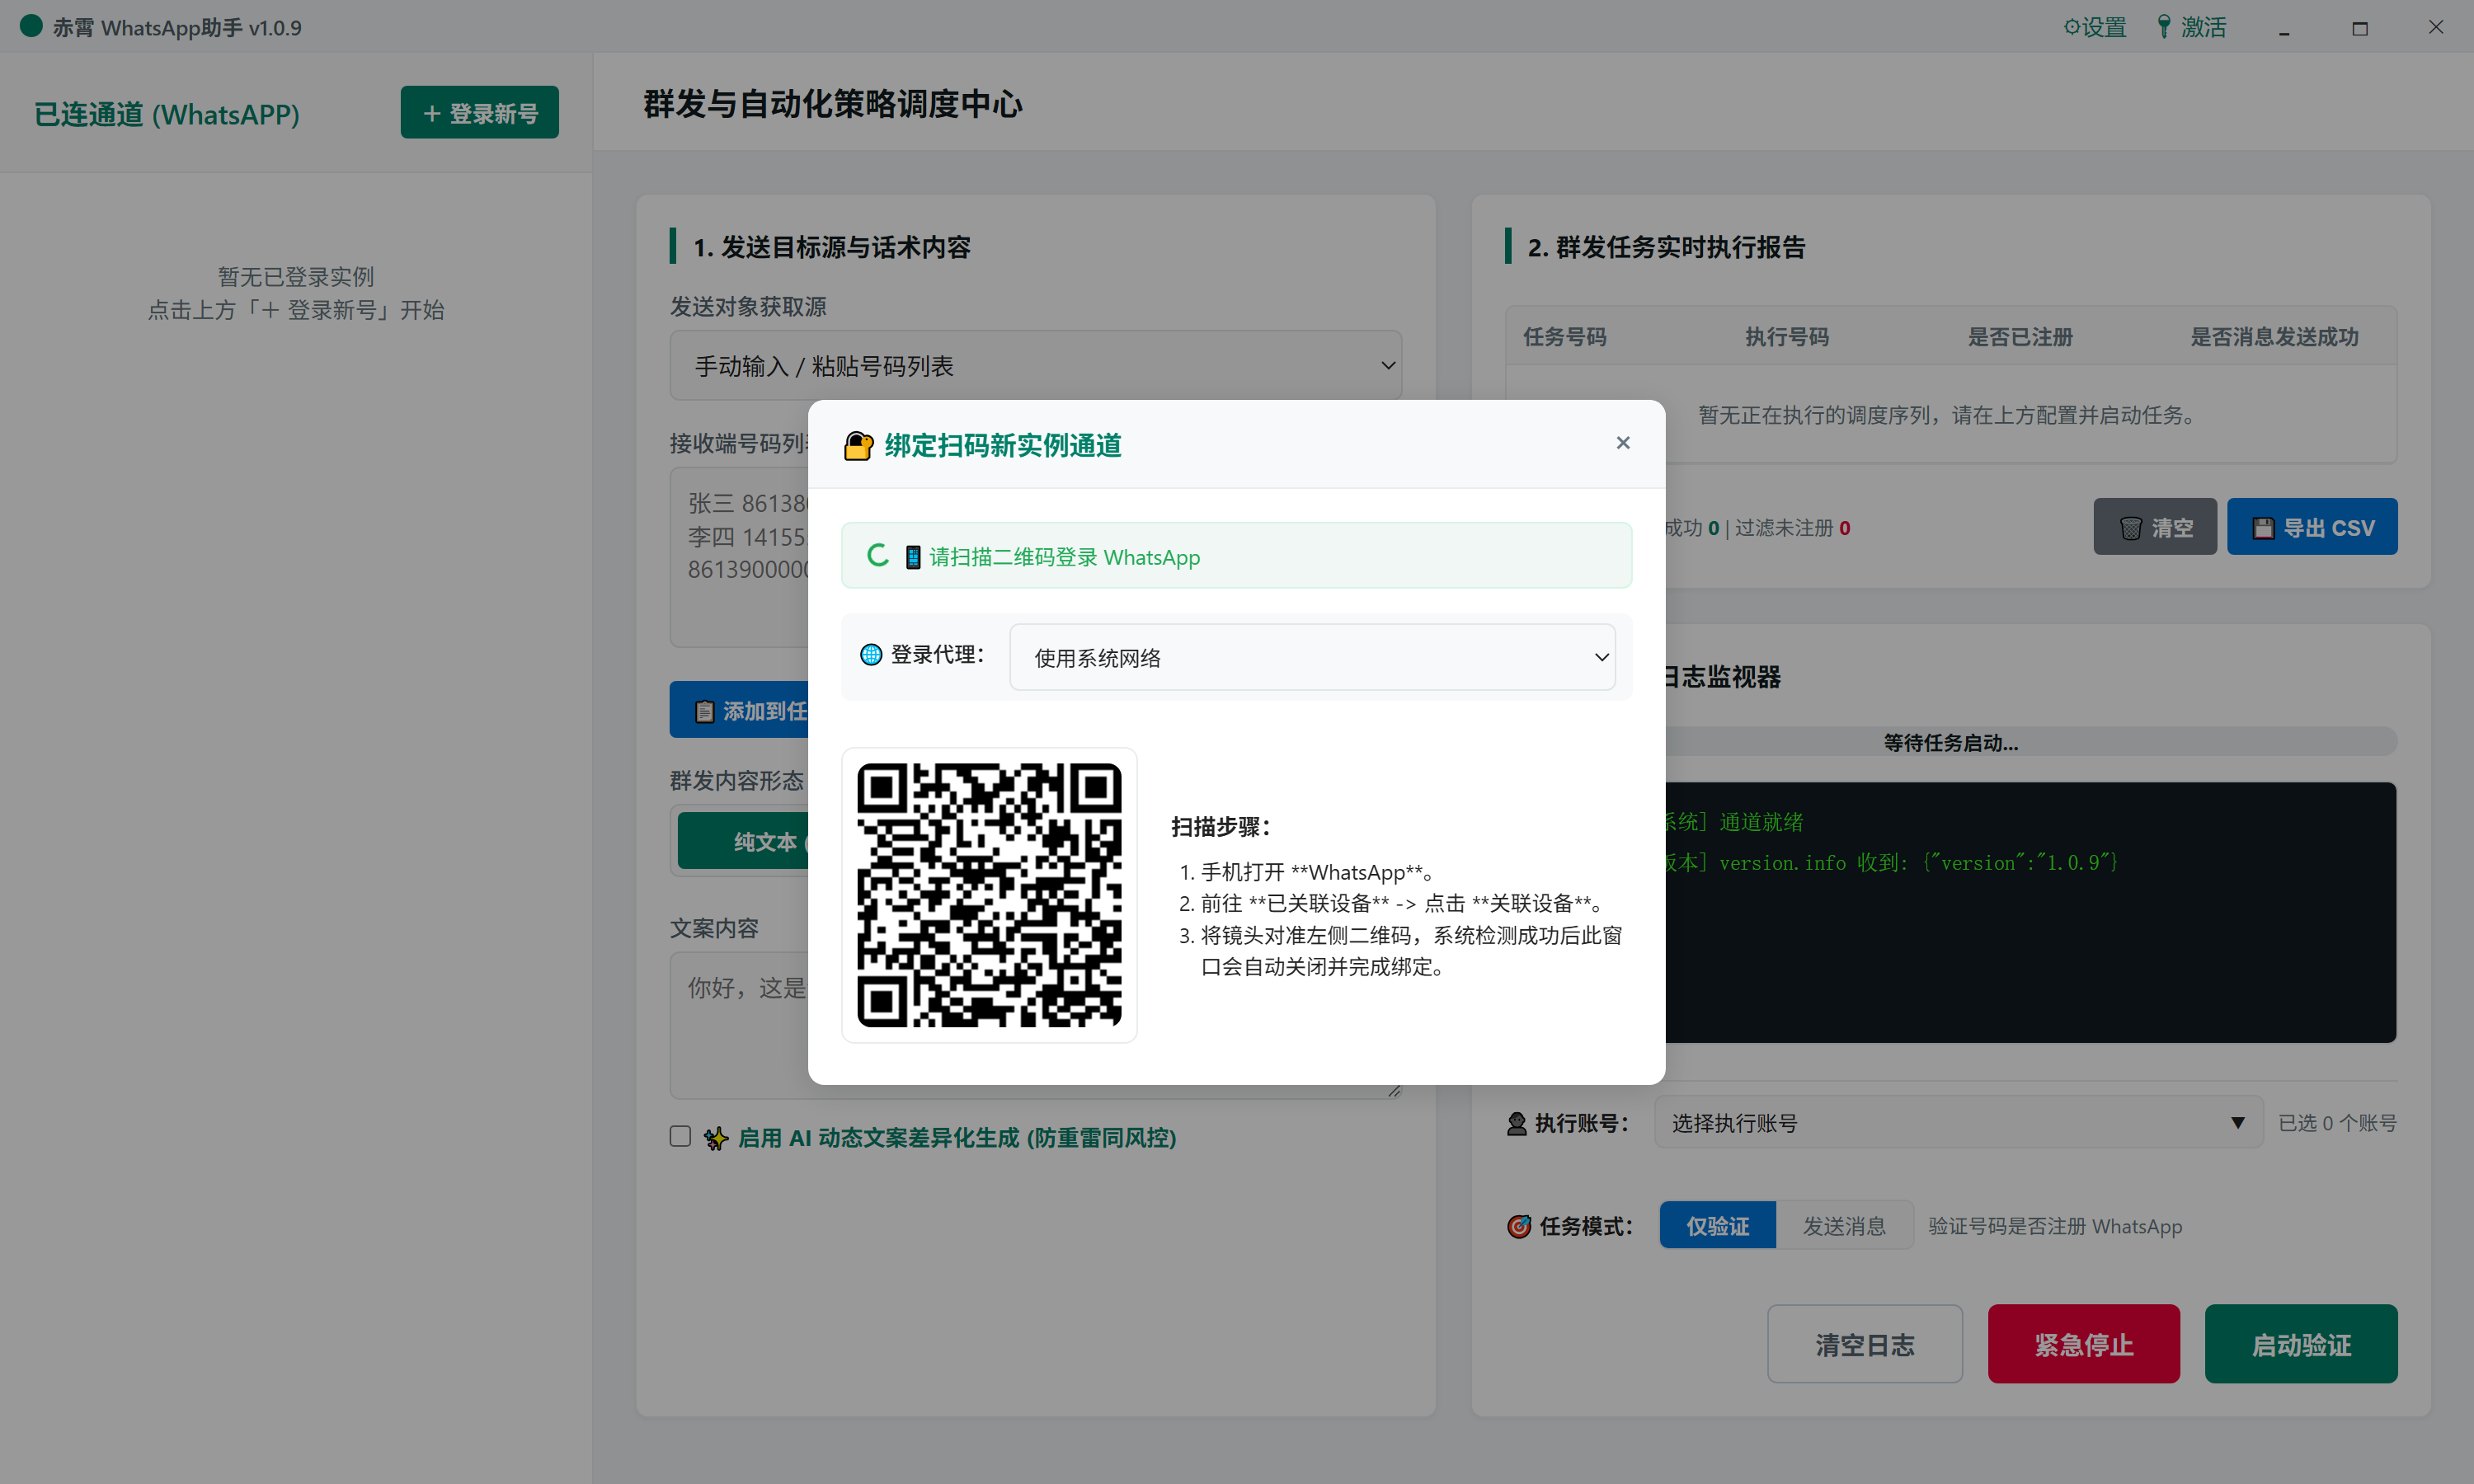Click the 通道就绪 log line
Image resolution: width=2474 pixels, height=1484 pixels.
[x=1735, y=822]
